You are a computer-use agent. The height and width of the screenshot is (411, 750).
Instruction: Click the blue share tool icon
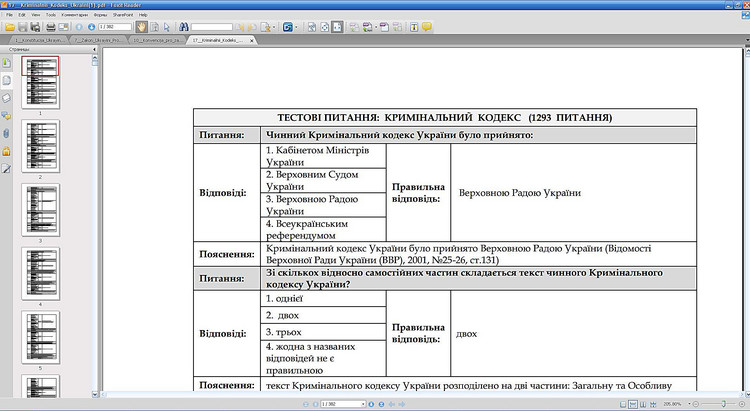pyautogui.click(x=287, y=27)
